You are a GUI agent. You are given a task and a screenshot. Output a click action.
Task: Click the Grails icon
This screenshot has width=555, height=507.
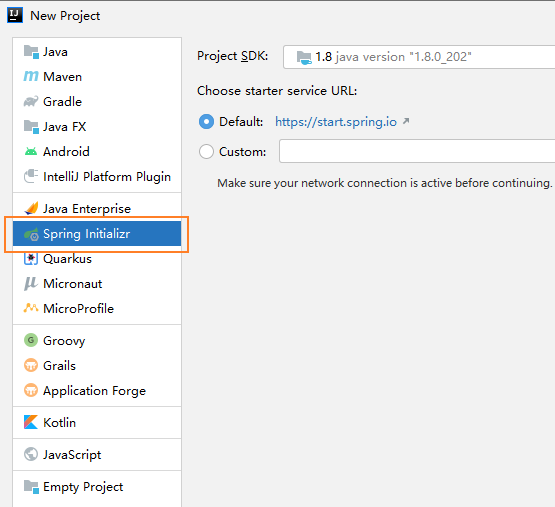point(31,365)
